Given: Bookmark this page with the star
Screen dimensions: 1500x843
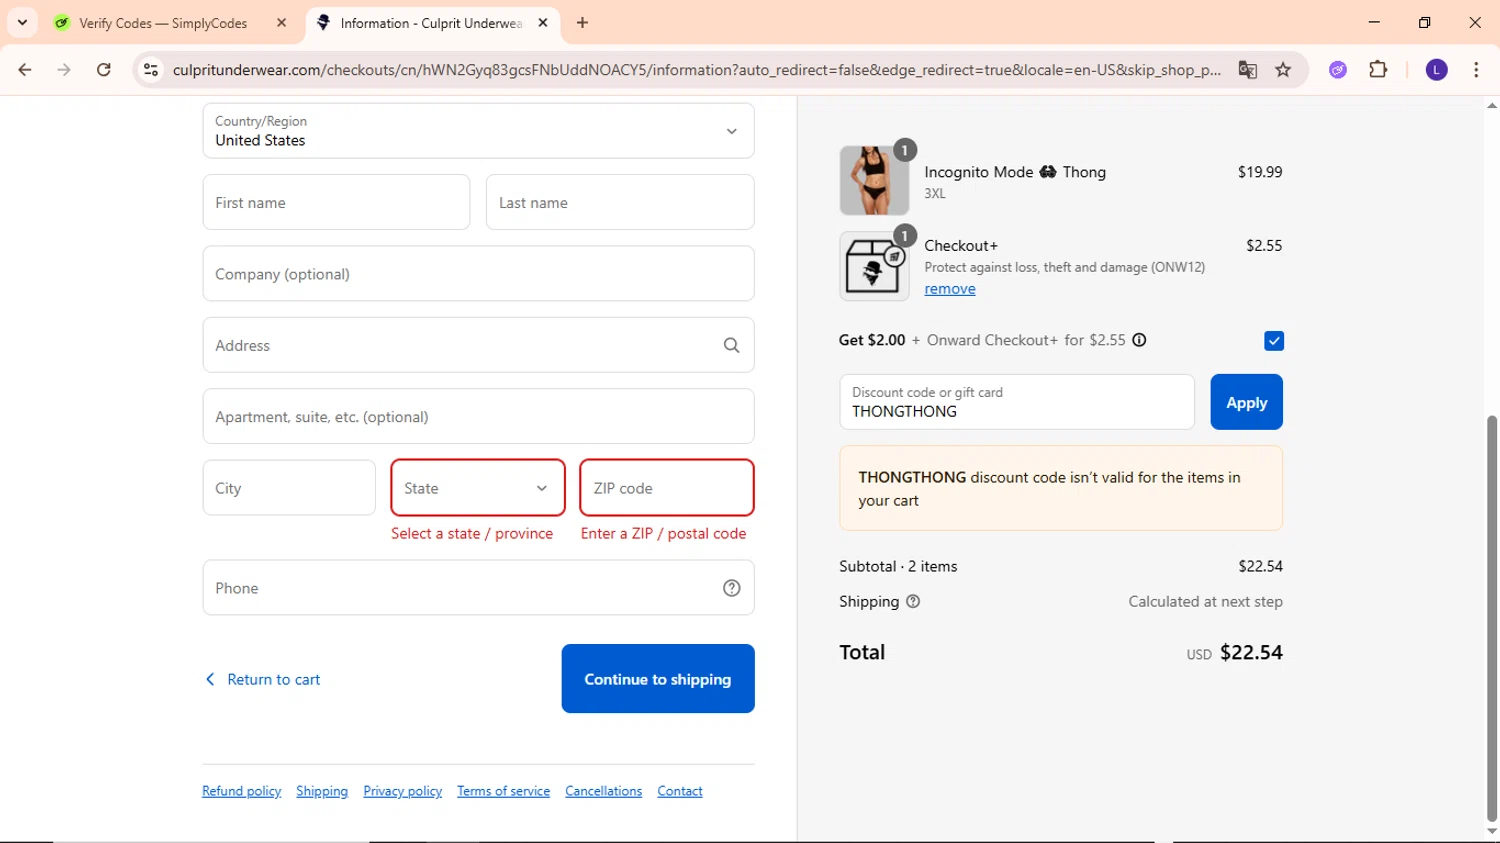Looking at the screenshot, I should point(1283,70).
